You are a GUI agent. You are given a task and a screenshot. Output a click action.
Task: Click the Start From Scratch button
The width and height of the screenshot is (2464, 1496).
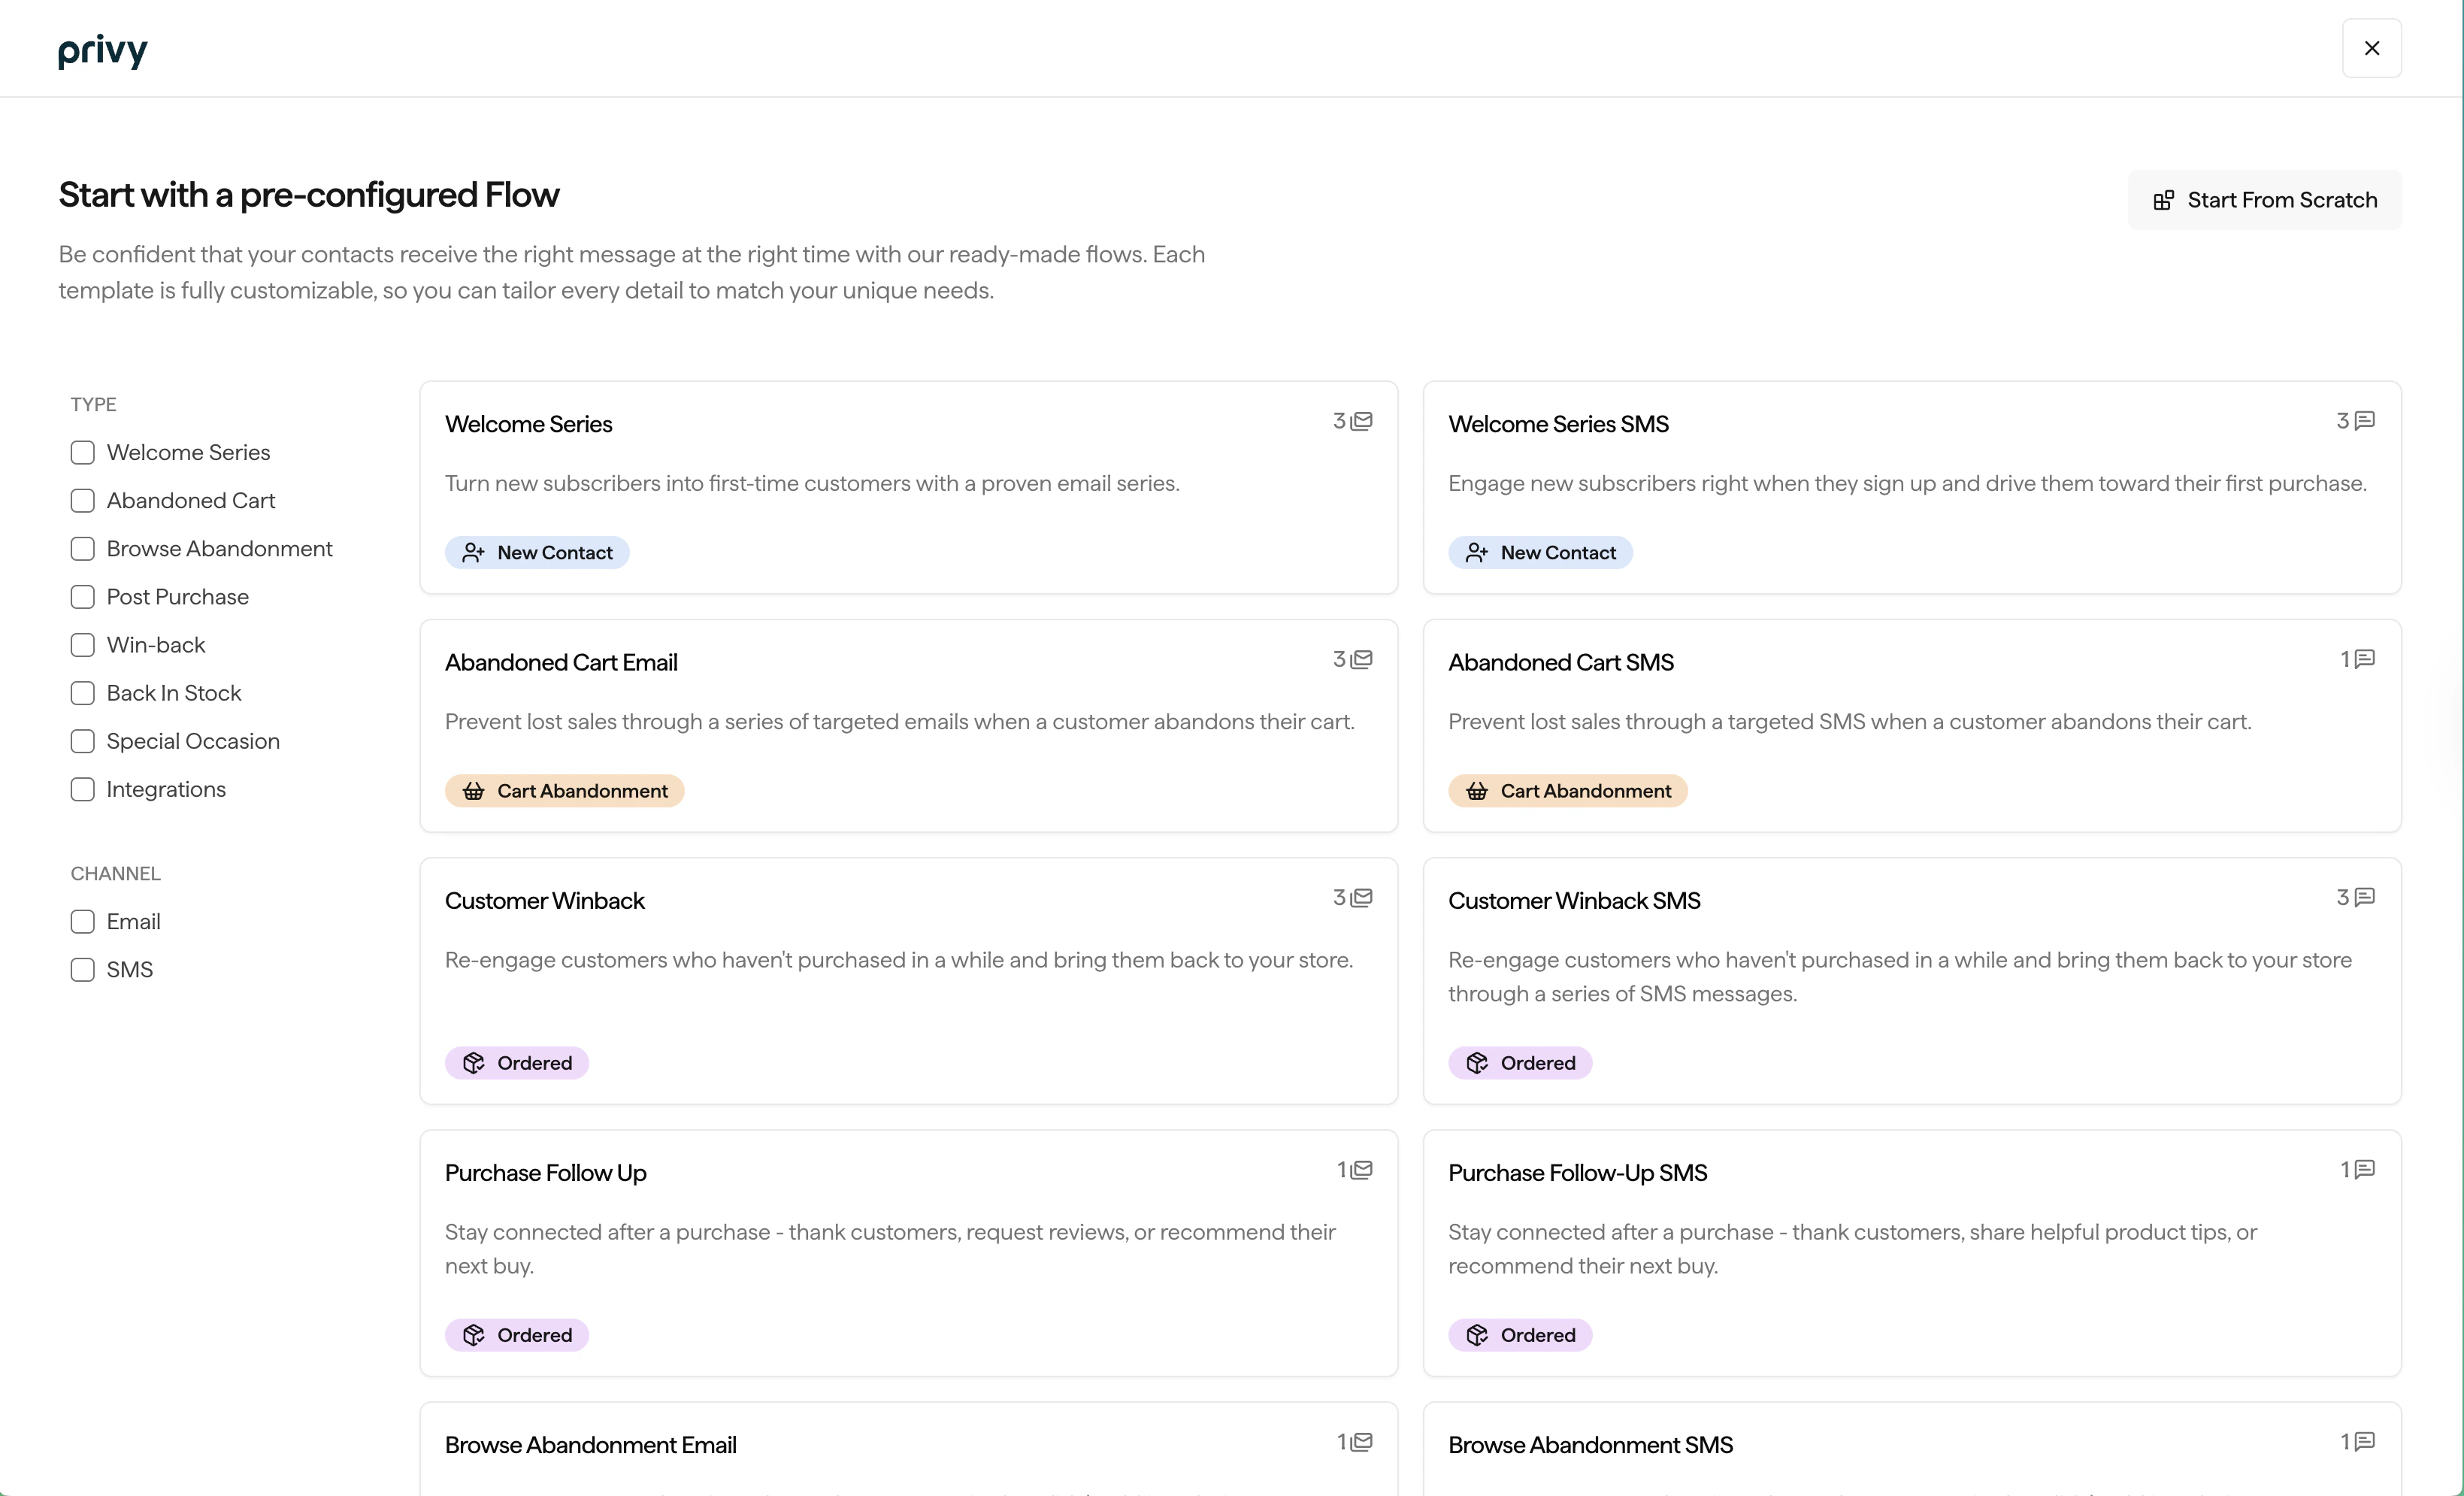[x=2264, y=199]
